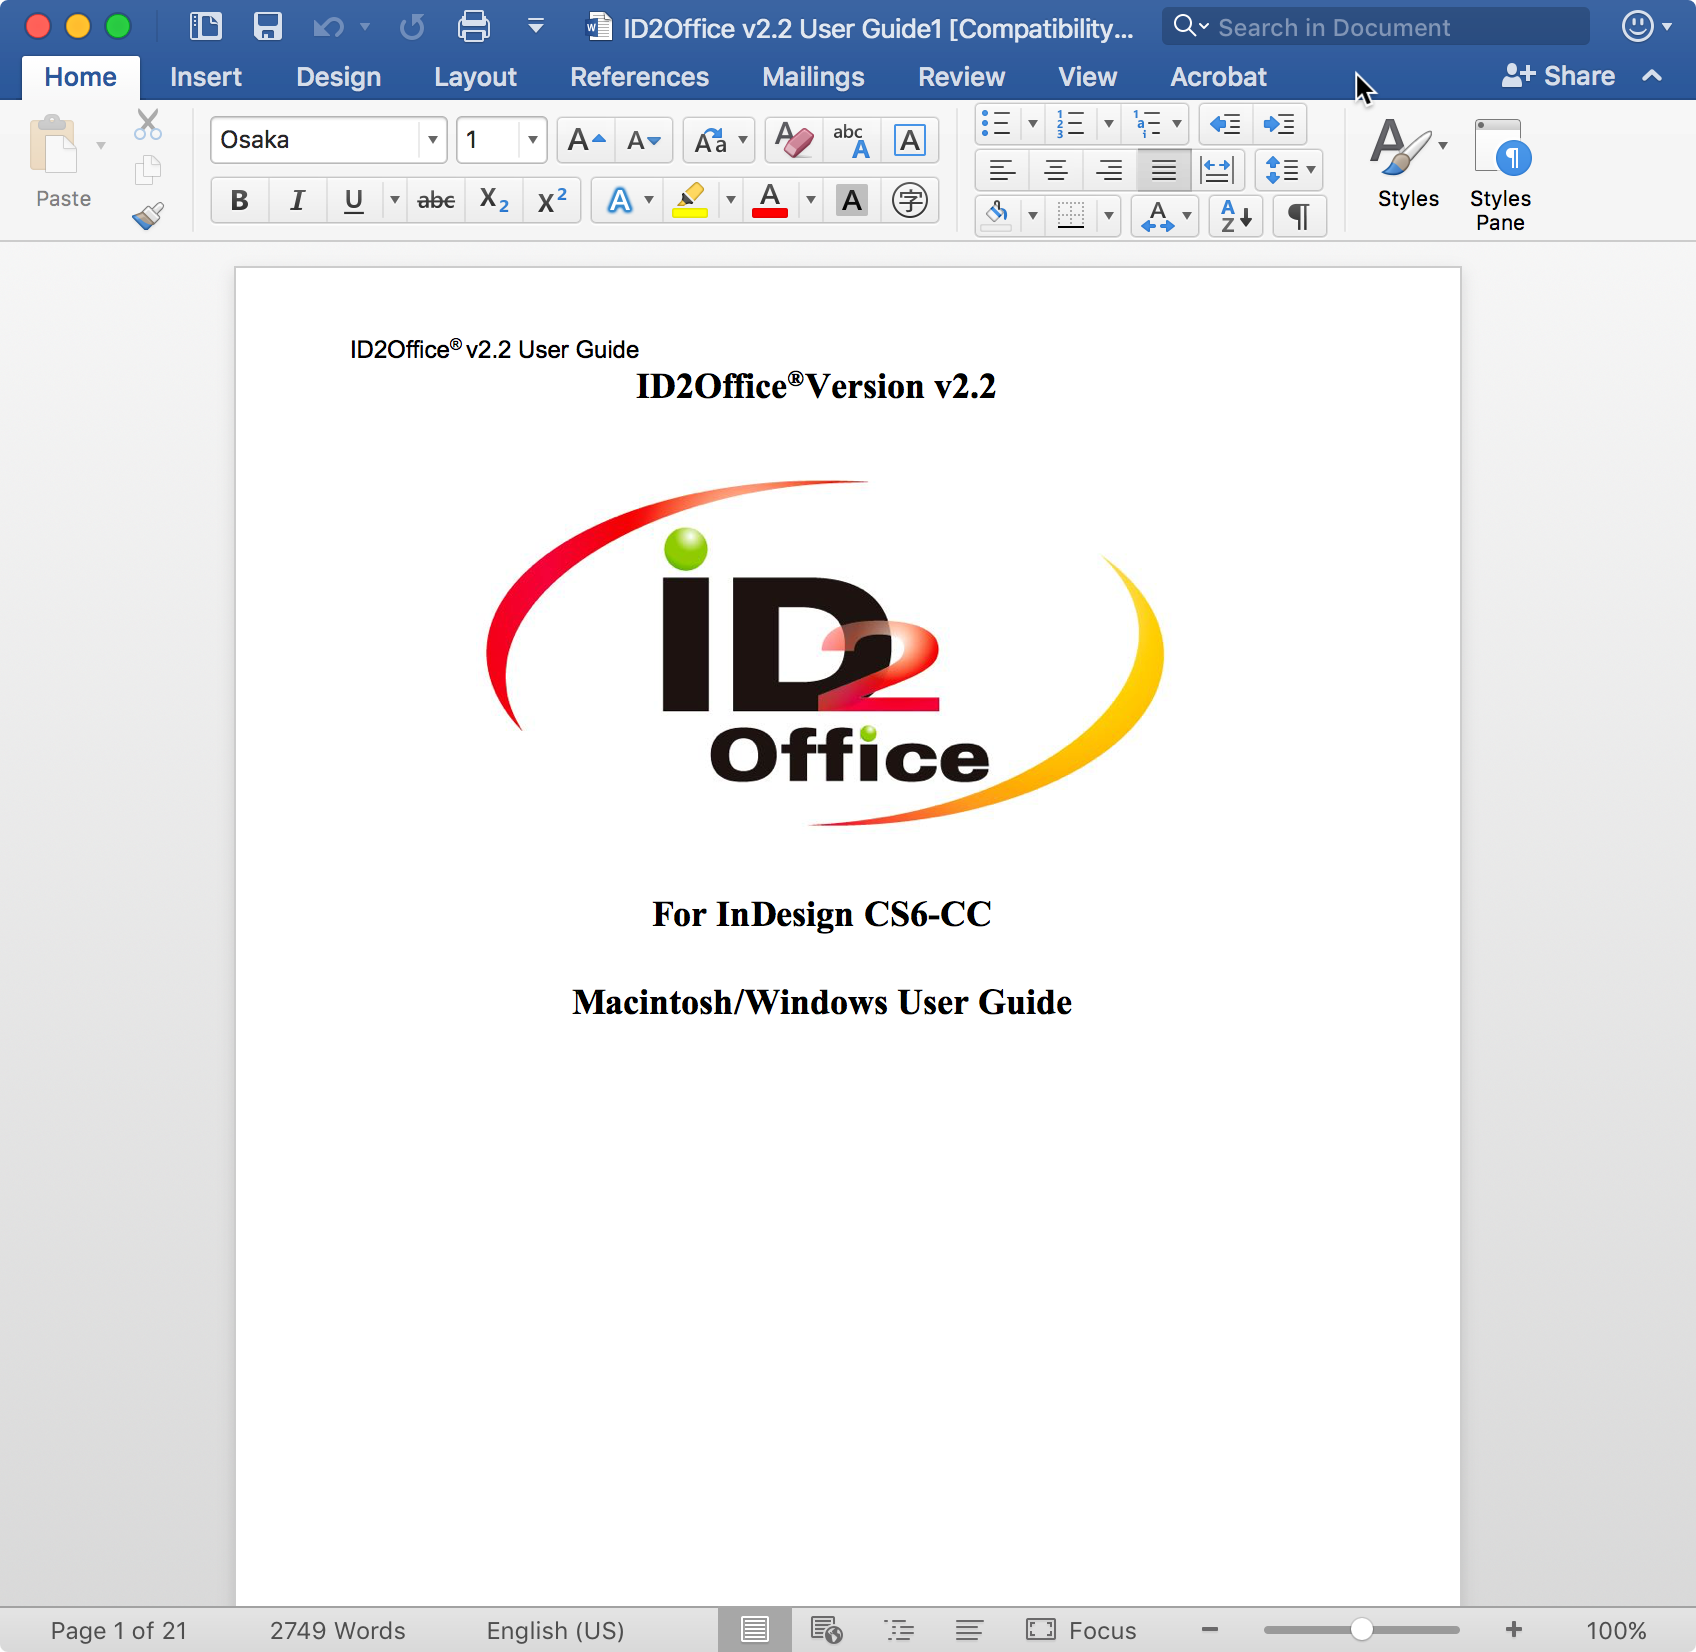Show paragraph marks
Viewport: 1696px width, 1652px height.
(x=1299, y=216)
